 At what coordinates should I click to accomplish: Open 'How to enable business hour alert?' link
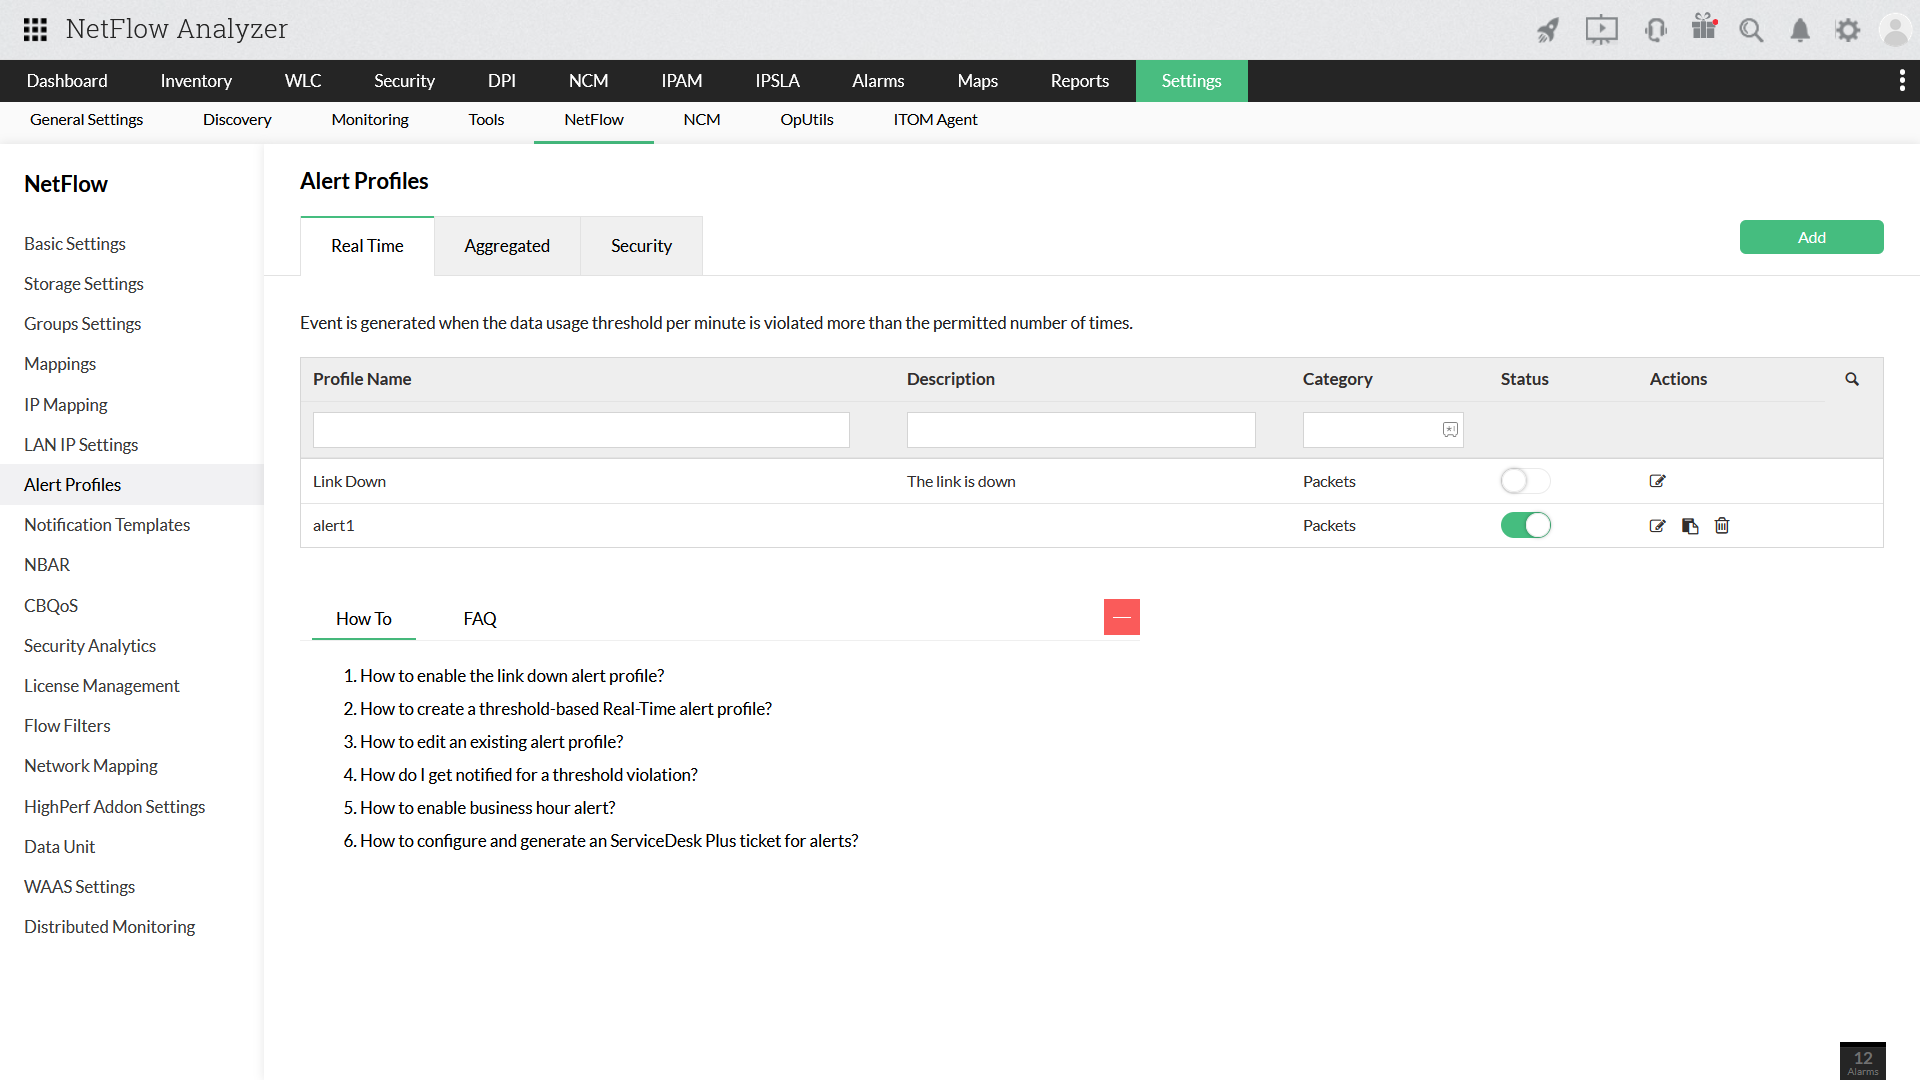click(x=487, y=808)
